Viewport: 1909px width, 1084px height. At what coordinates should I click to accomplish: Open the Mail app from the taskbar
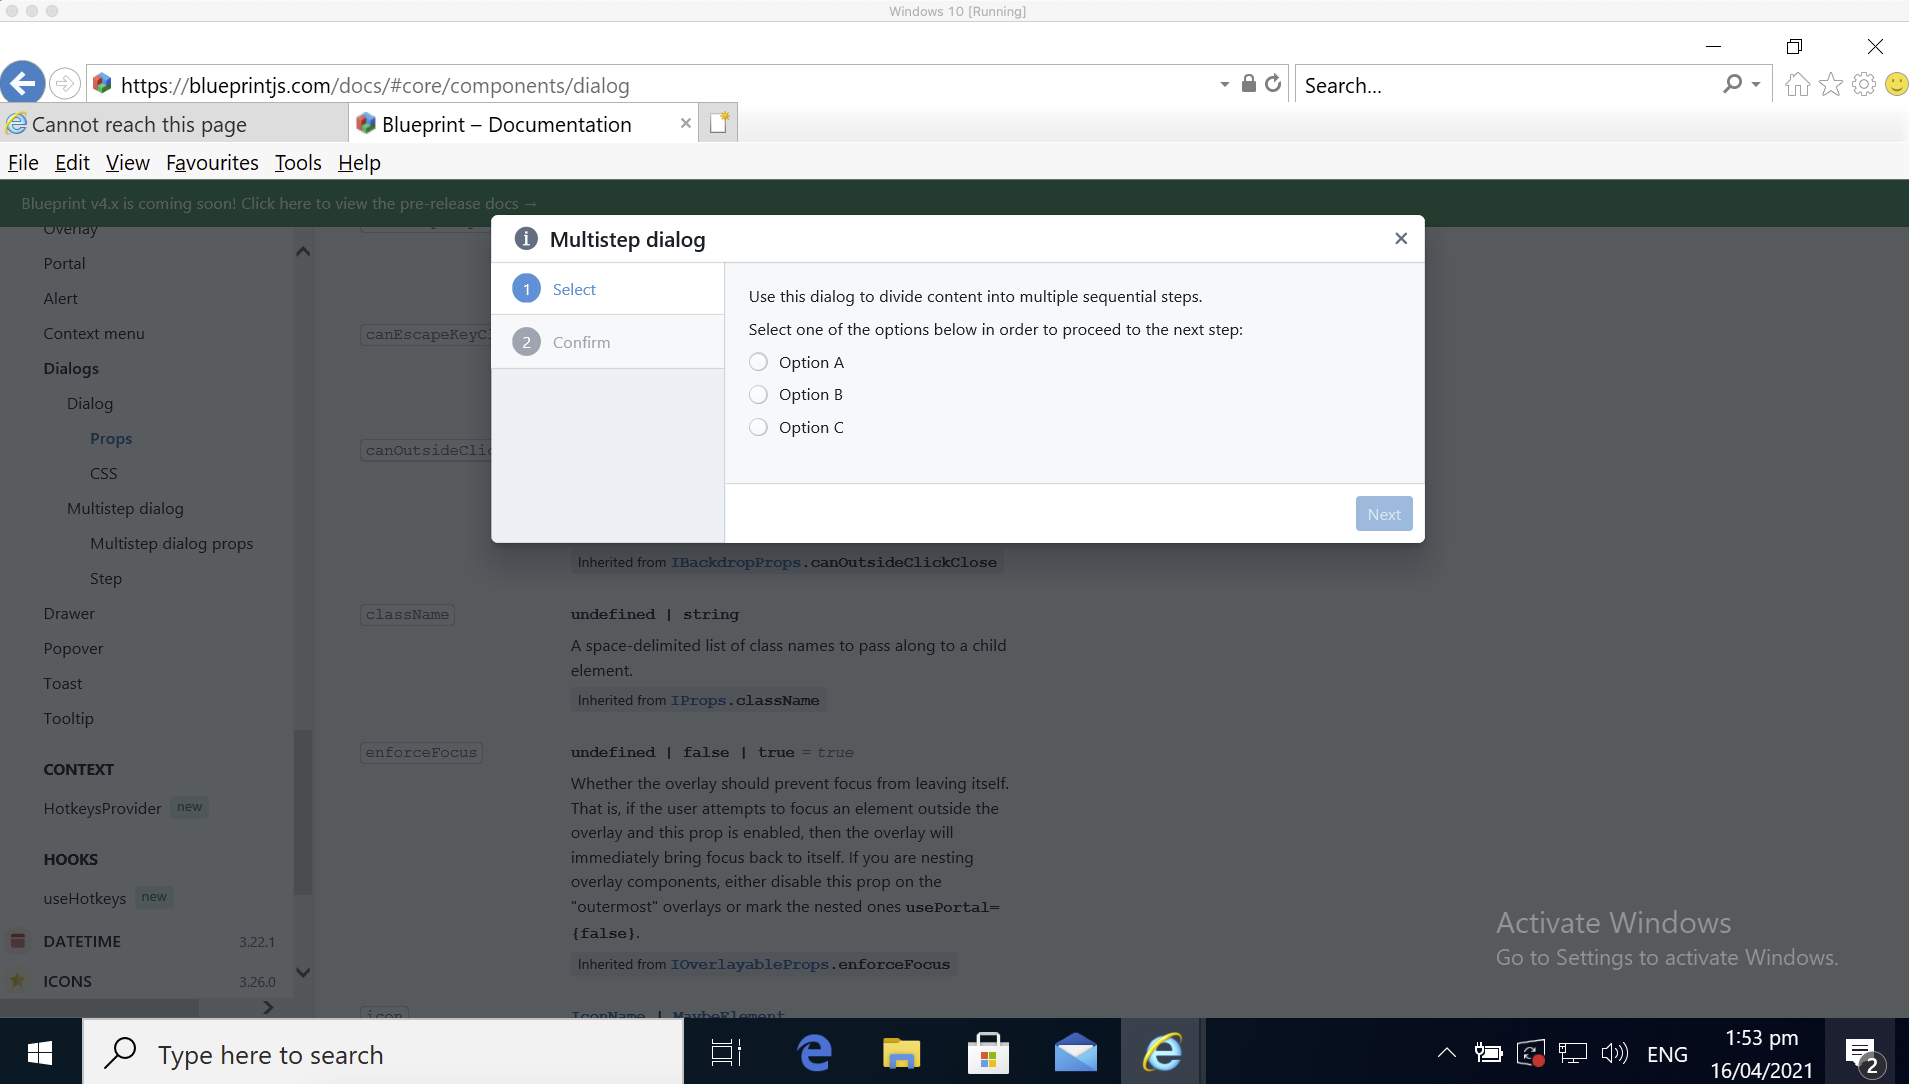1076,1053
